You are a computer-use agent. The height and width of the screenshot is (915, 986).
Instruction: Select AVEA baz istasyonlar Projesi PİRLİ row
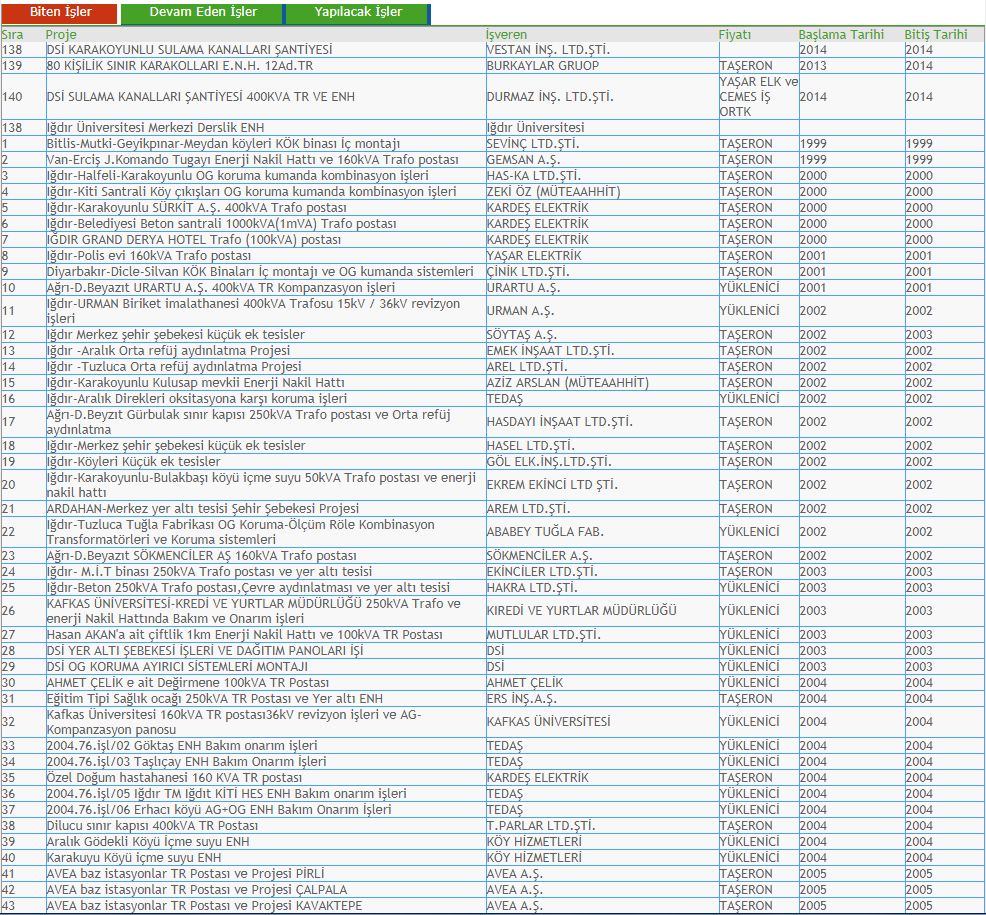coord(493,874)
